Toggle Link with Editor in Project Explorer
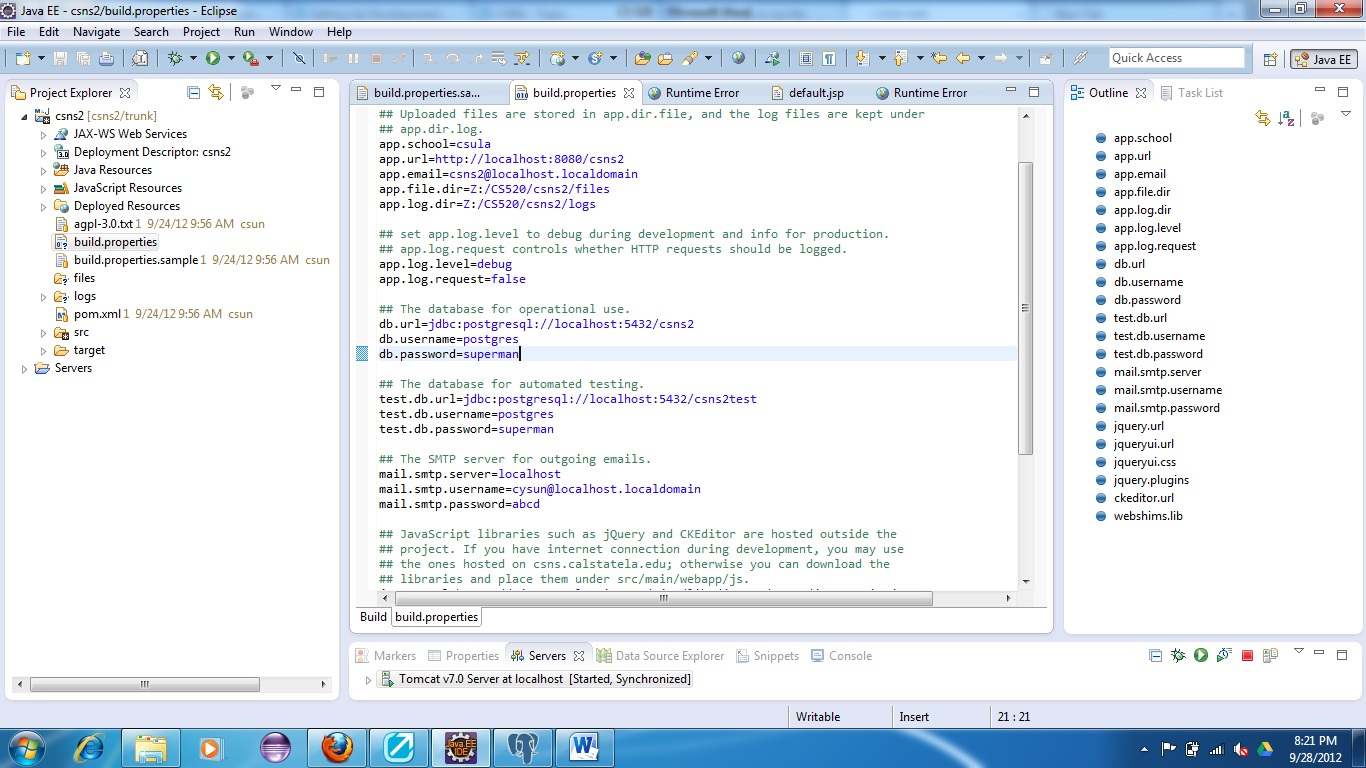 click(216, 93)
